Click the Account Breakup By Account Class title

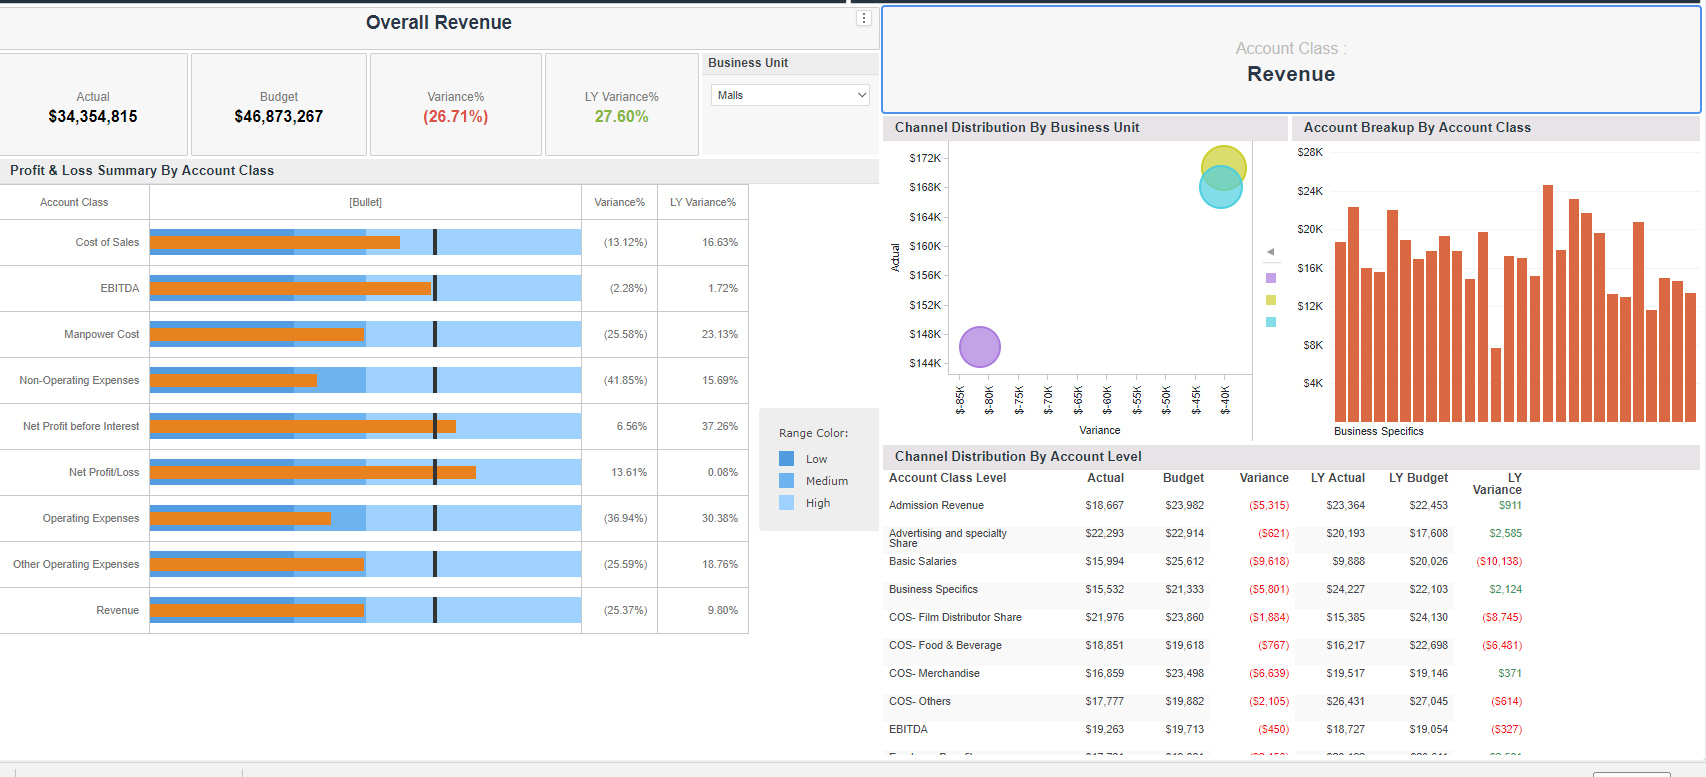(x=1417, y=127)
